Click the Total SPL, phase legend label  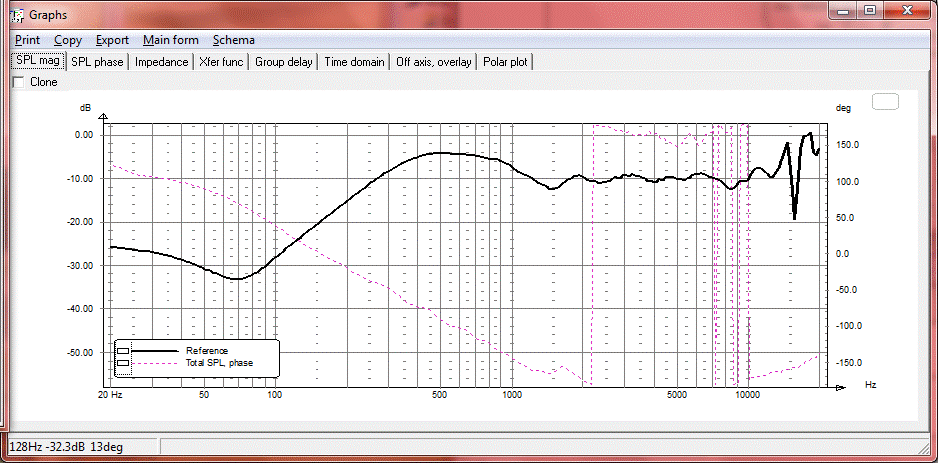click(220, 363)
